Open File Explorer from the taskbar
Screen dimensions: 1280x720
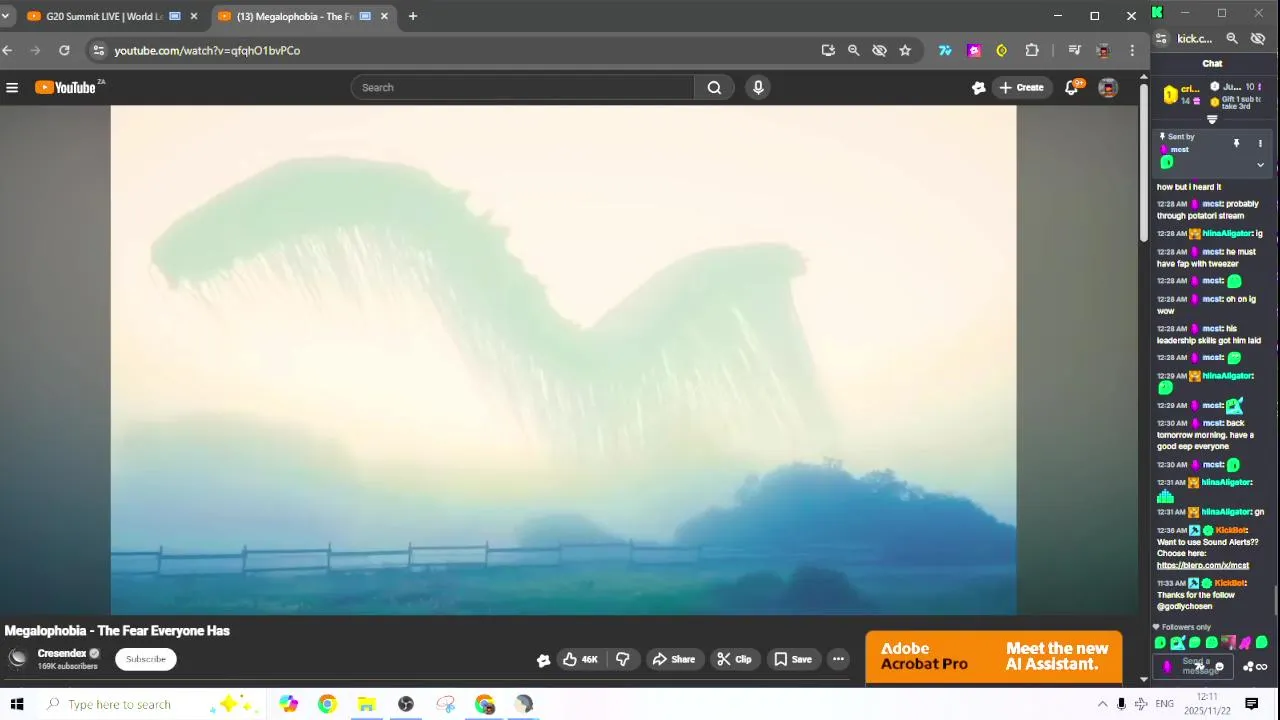[x=366, y=704]
